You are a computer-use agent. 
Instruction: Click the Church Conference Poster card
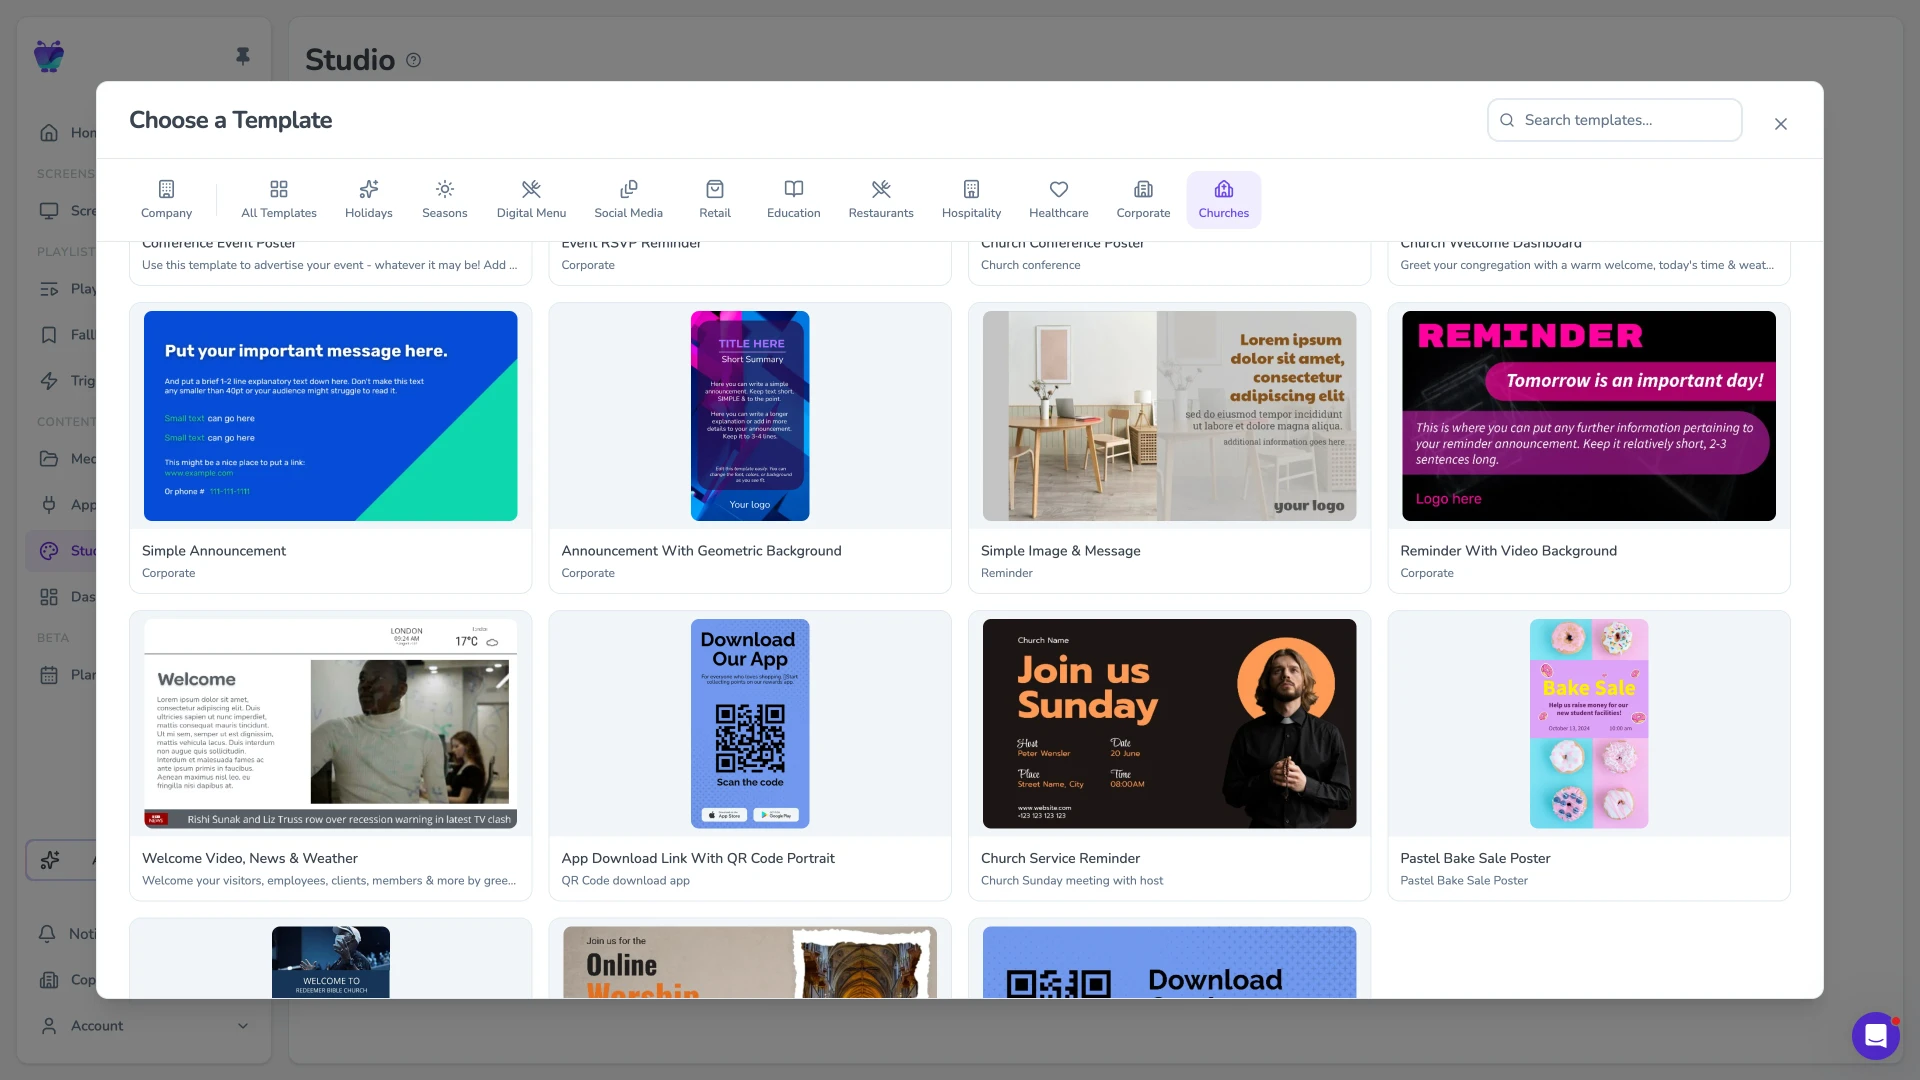[1169, 262]
